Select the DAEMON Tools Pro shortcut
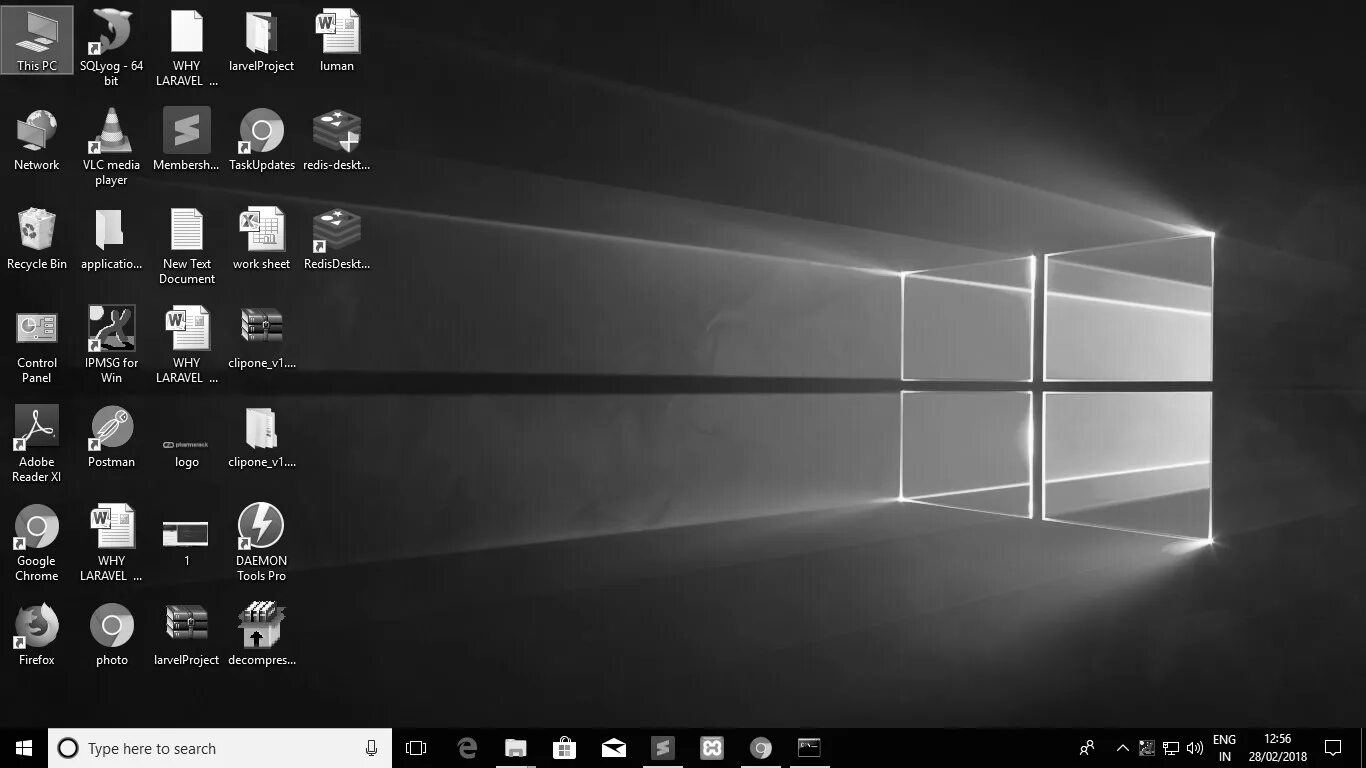The height and width of the screenshot is (768, 1366). tap(261, 542)
